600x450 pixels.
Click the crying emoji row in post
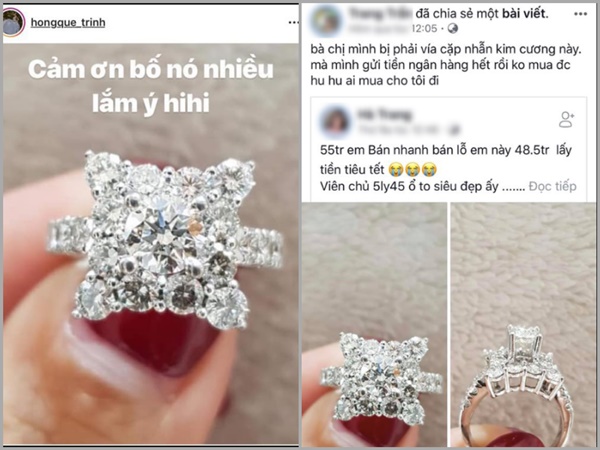coord(412,169)
